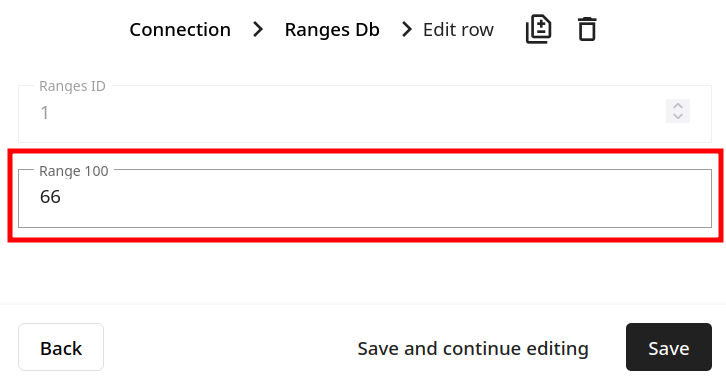Viewport: 726px width, 387px height.
Task: Decrement Ranges ID with the down arrow
Action: [x=678, y=116]
